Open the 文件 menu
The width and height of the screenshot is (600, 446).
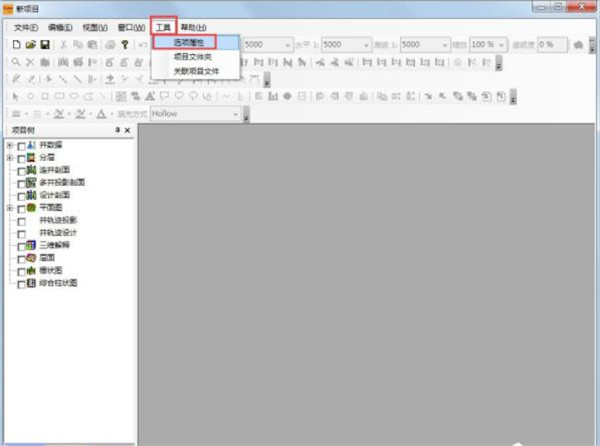[26, 26]
